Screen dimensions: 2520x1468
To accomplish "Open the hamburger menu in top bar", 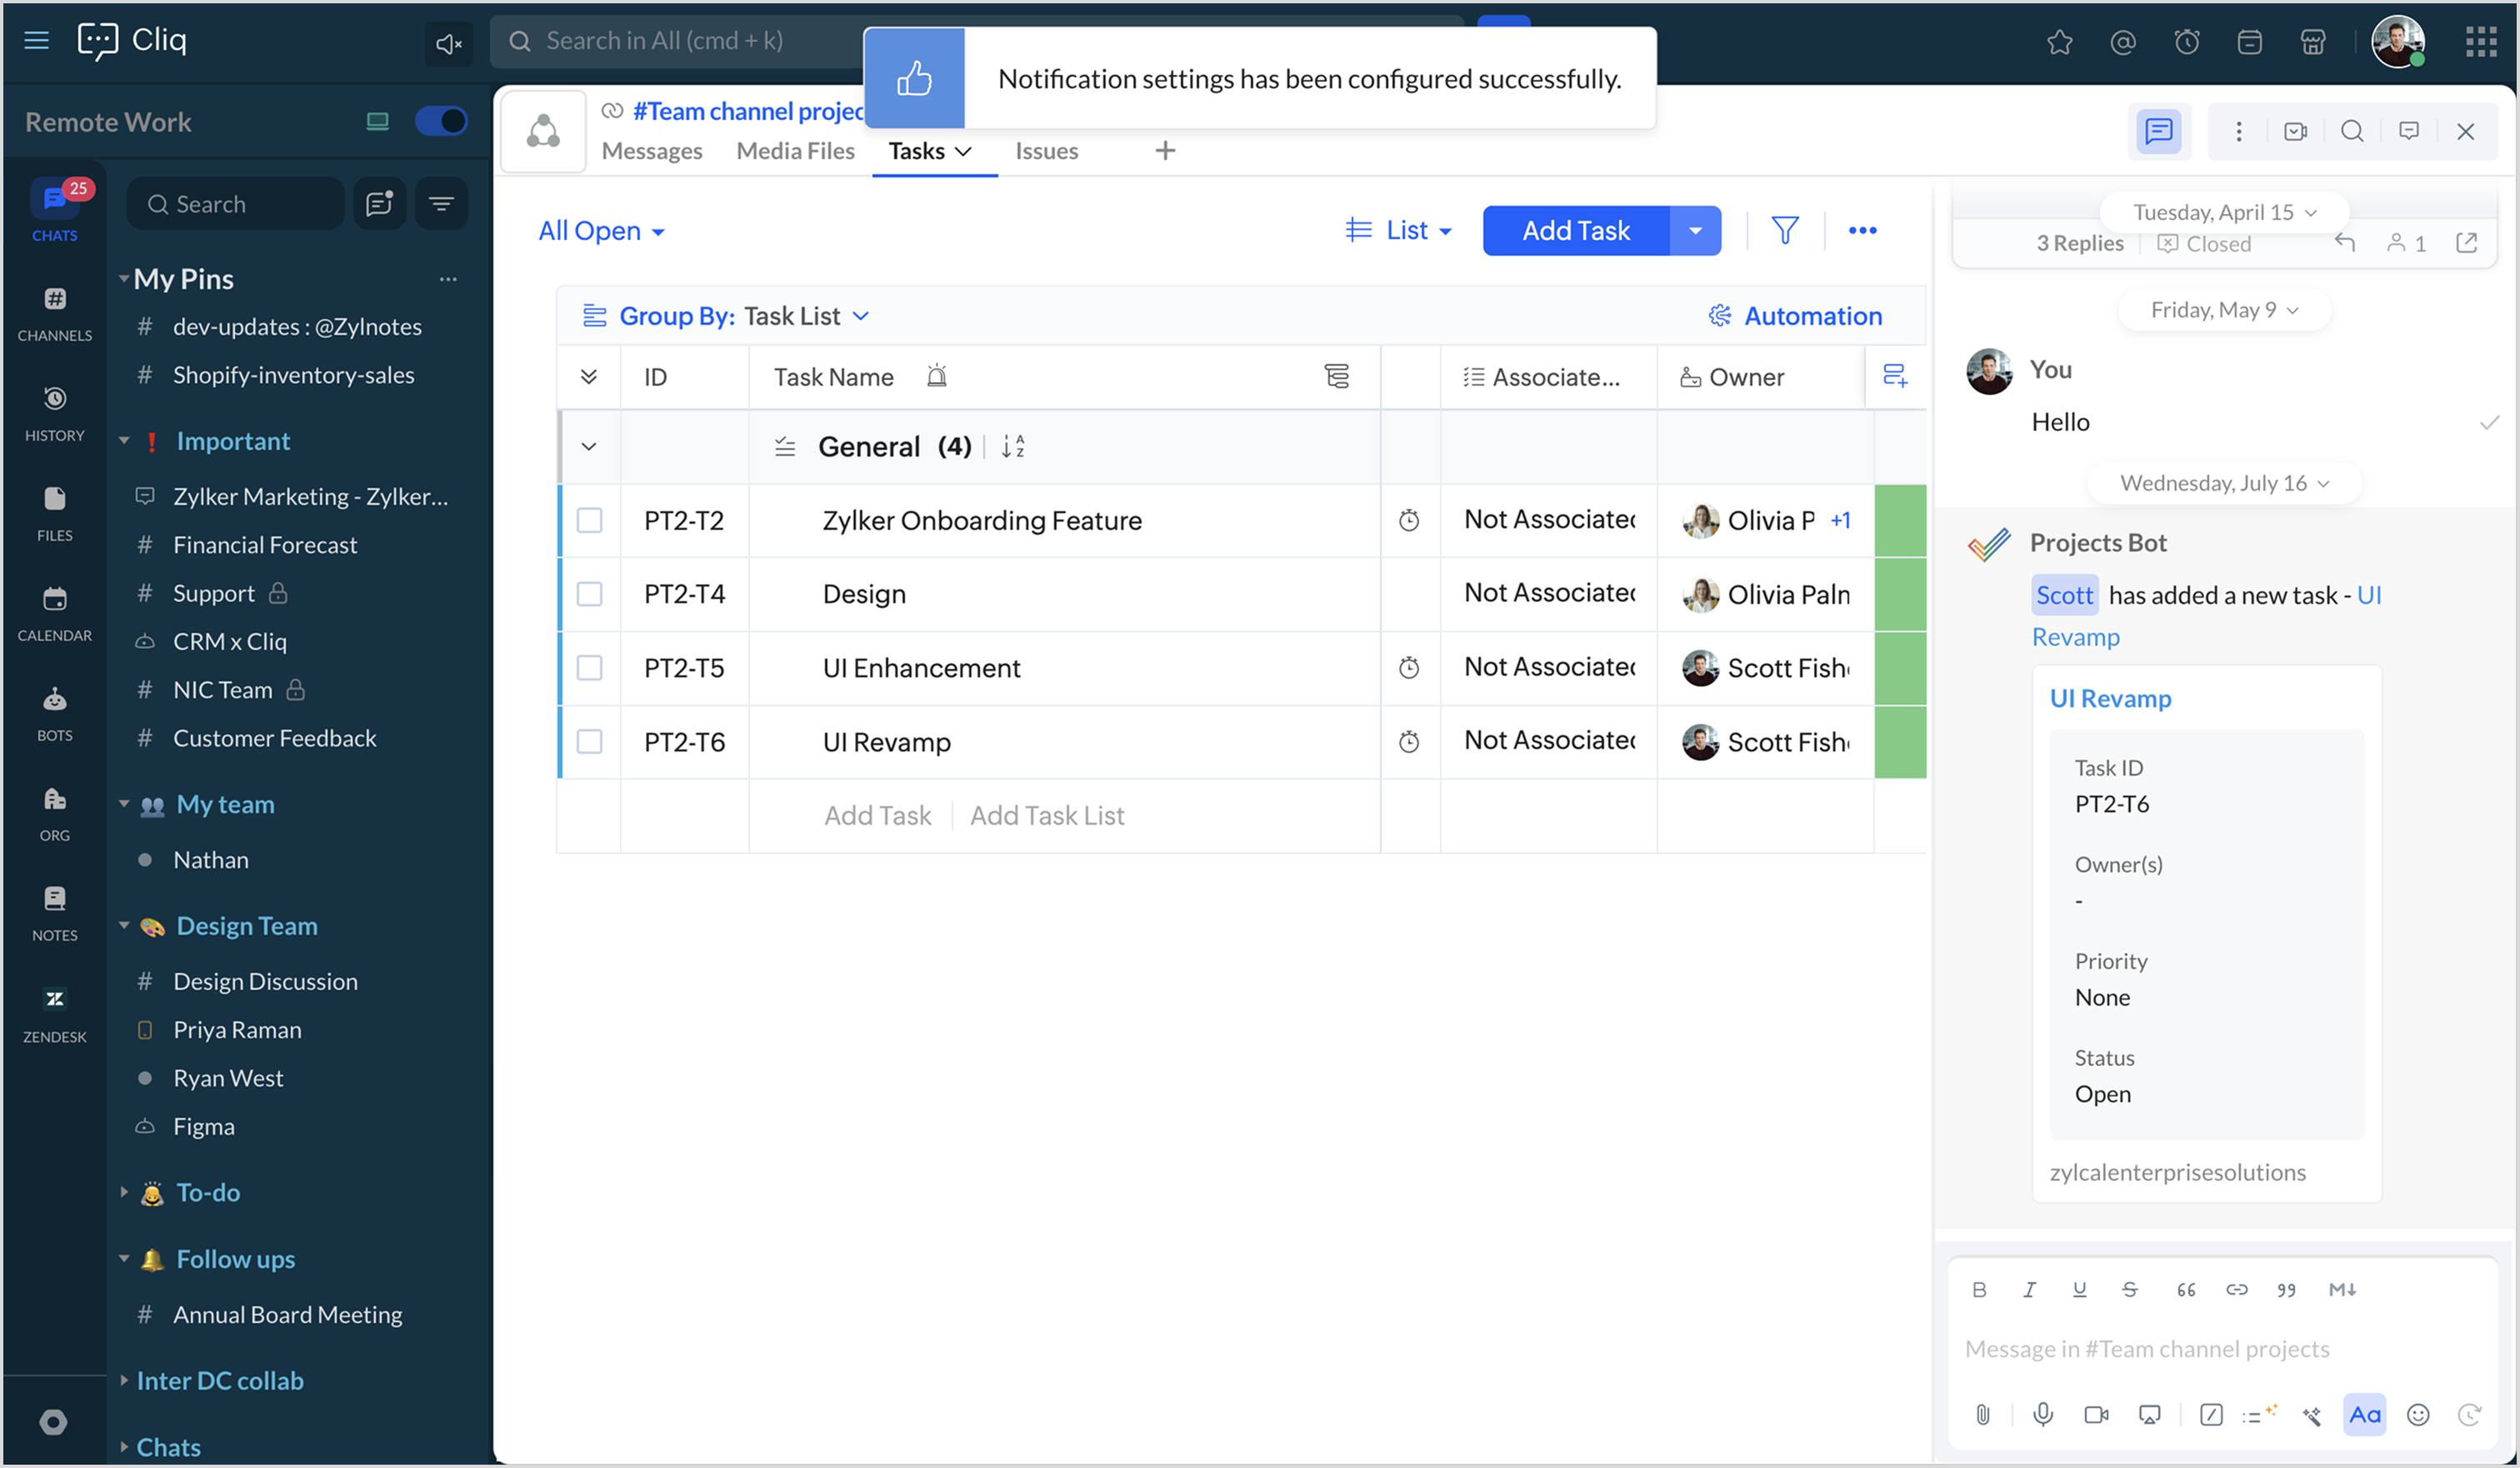I will click(37, 41).
